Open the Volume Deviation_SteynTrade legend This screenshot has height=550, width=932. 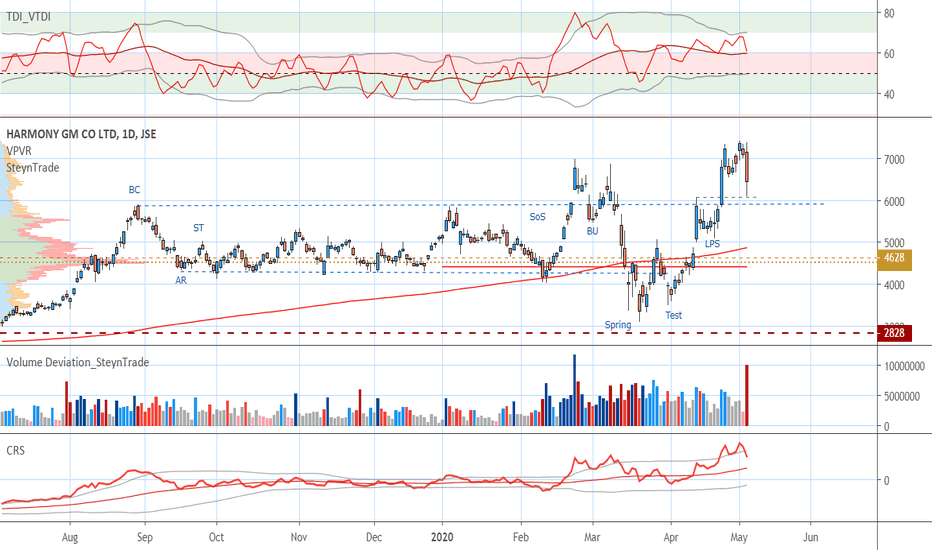[77, 362]
